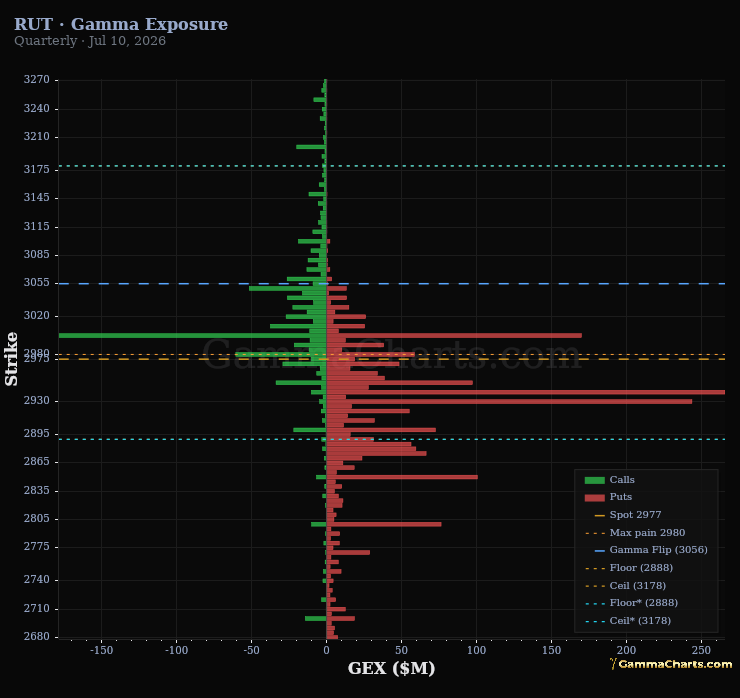The height and width of the screenshot is (698, 740).
Task: Toggle the Spot 2977 legend entry
Action: coord(628,515)
